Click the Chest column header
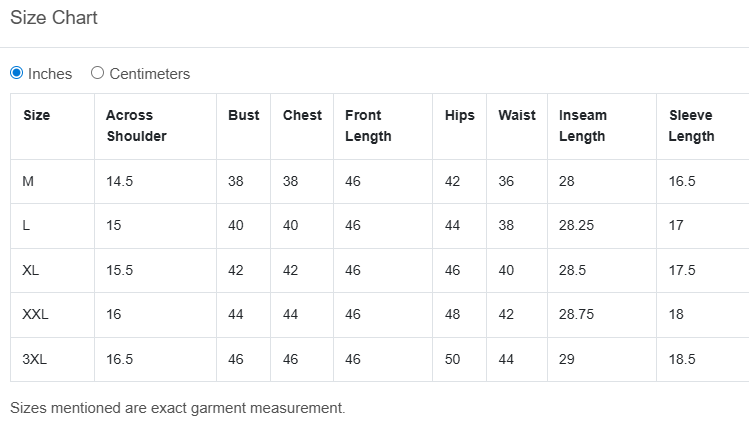 pyautogui.click(x=302, y=115)
